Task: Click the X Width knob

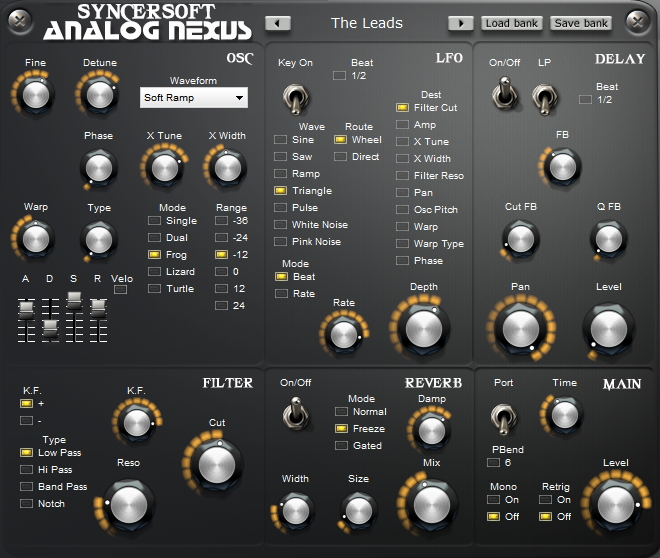Action: pyautogui.click(x=228, y=168)
